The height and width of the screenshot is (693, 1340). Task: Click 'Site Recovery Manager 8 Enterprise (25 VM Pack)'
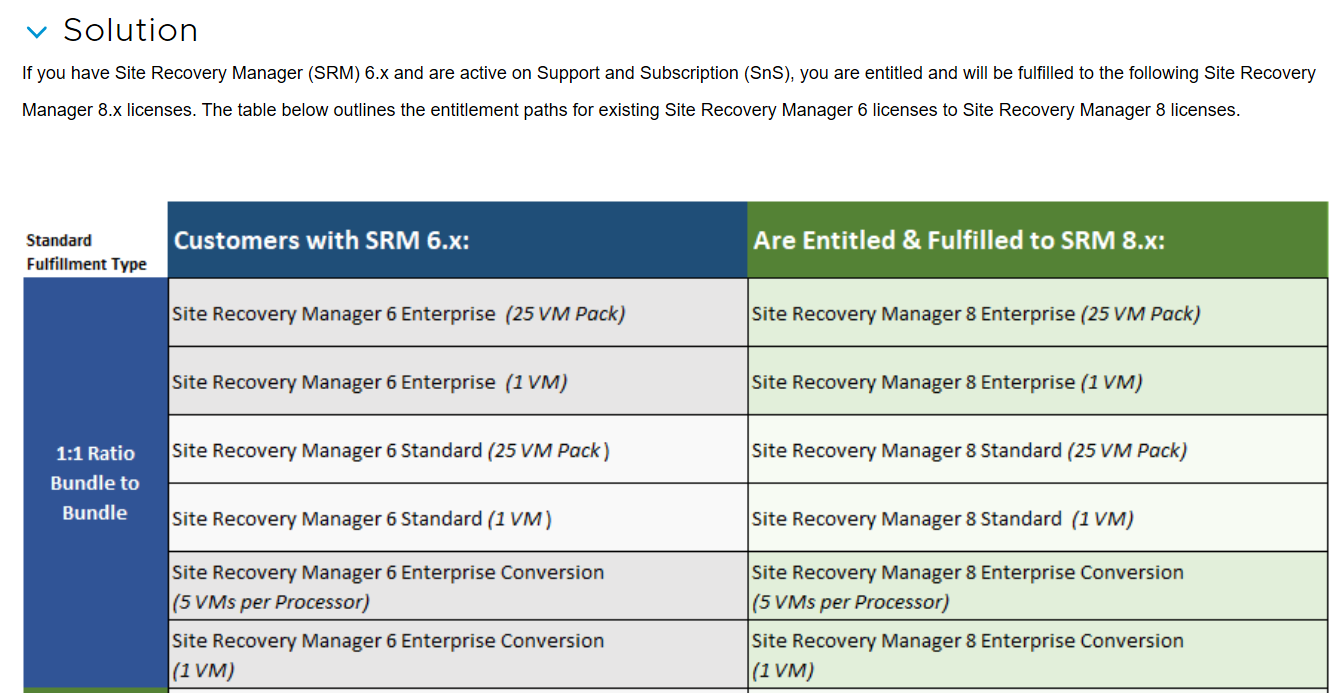(1038, 313)
